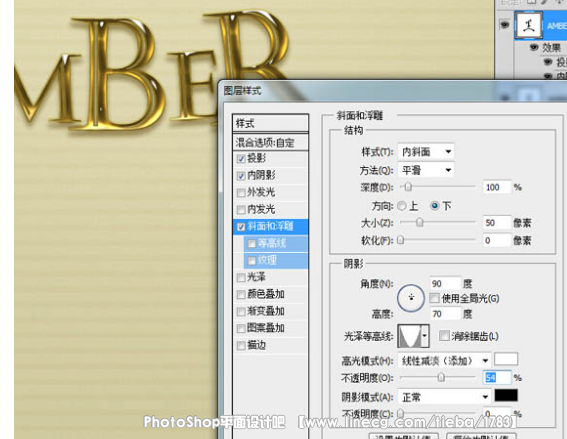Screen dimensions: 567x439
Task: Click the white highlight color swatch
Action: [x=506, y=359]
